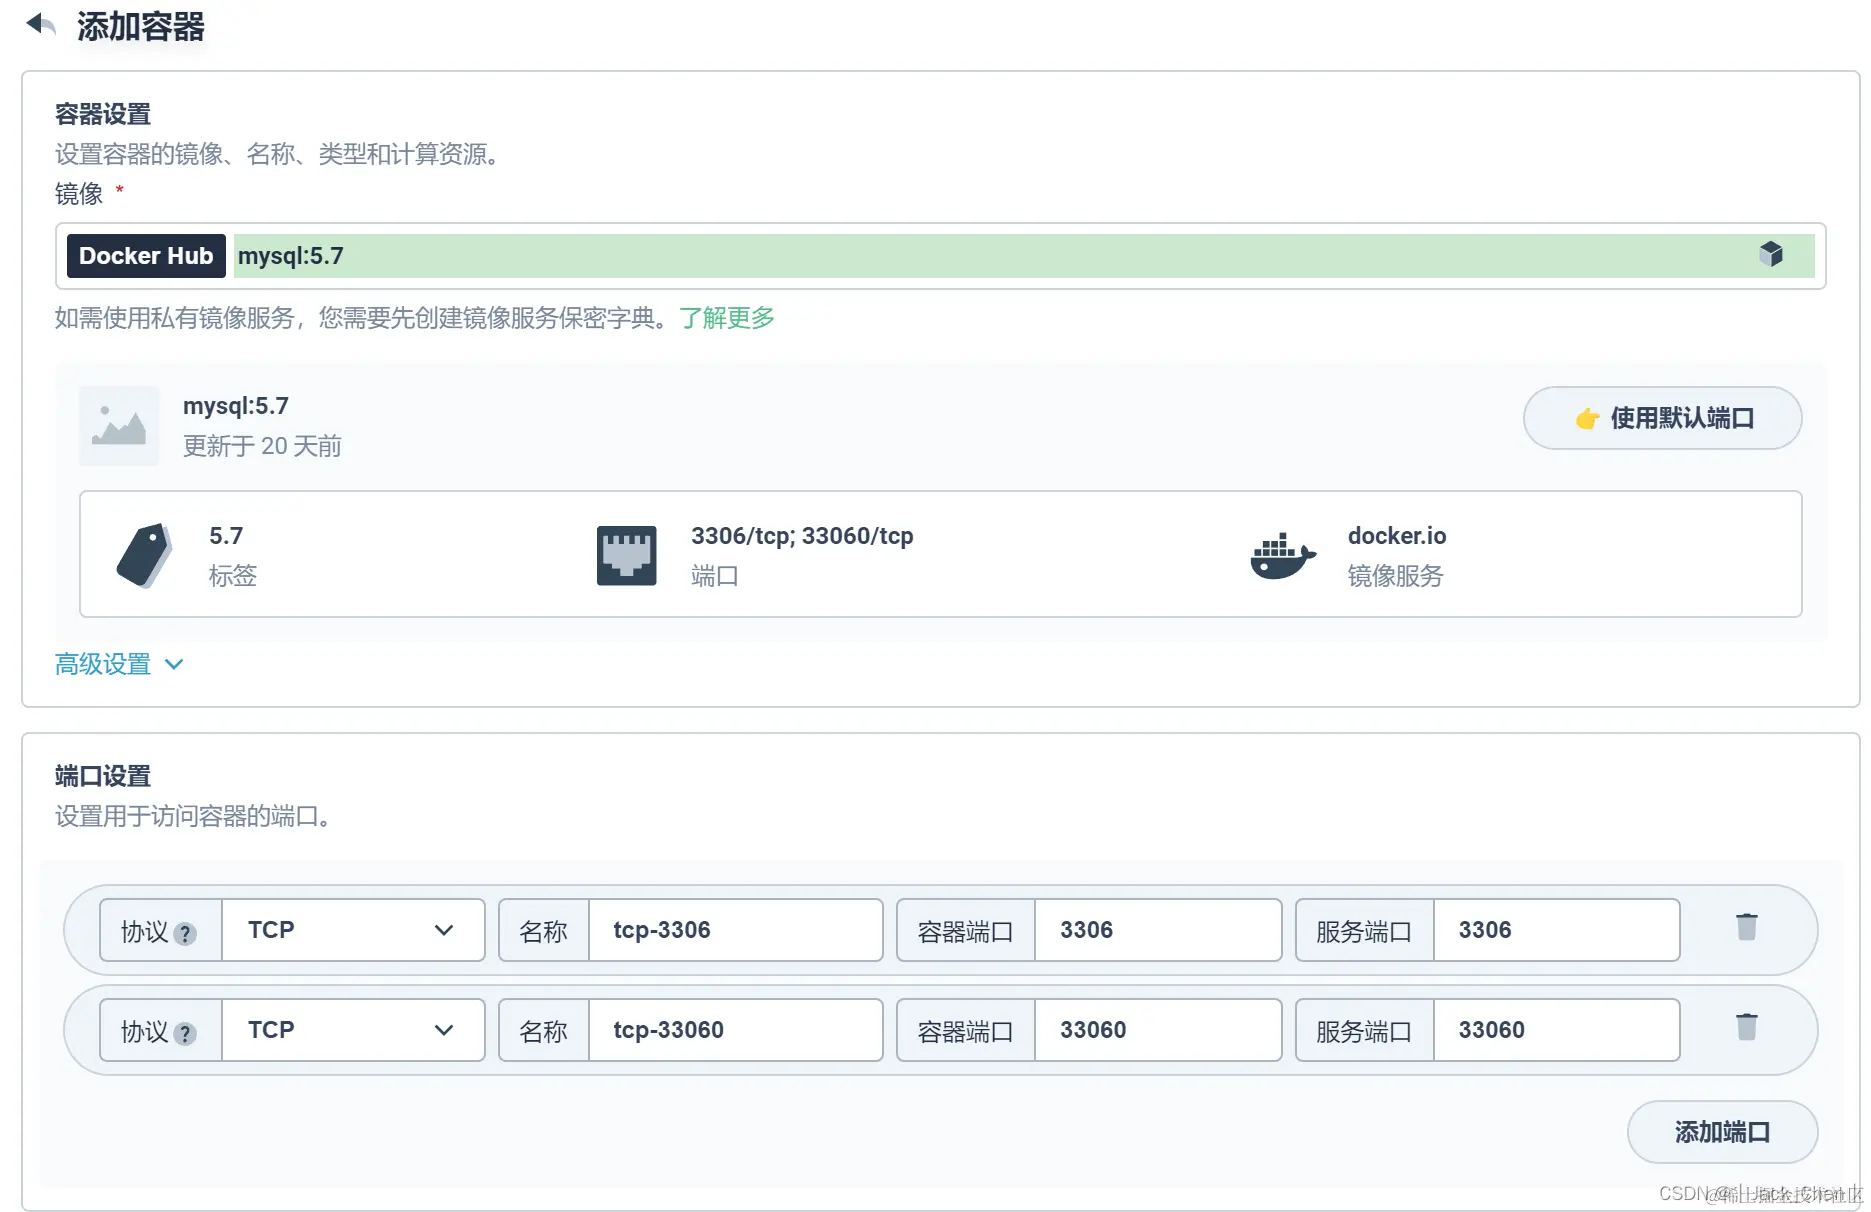Open the TCP protocol dropdown for tcp-3306

click(353, 930)
